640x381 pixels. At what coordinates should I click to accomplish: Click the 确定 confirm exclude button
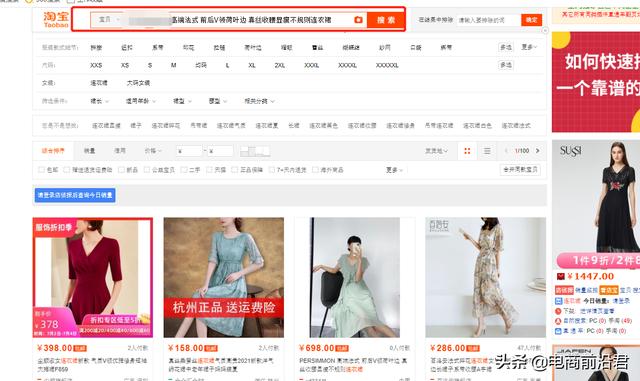coord(531,20)
